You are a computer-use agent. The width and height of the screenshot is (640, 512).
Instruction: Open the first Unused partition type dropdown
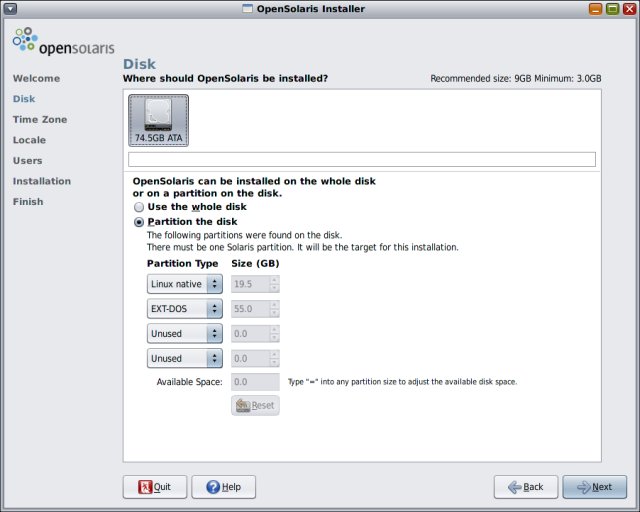[x=184, y=334]
